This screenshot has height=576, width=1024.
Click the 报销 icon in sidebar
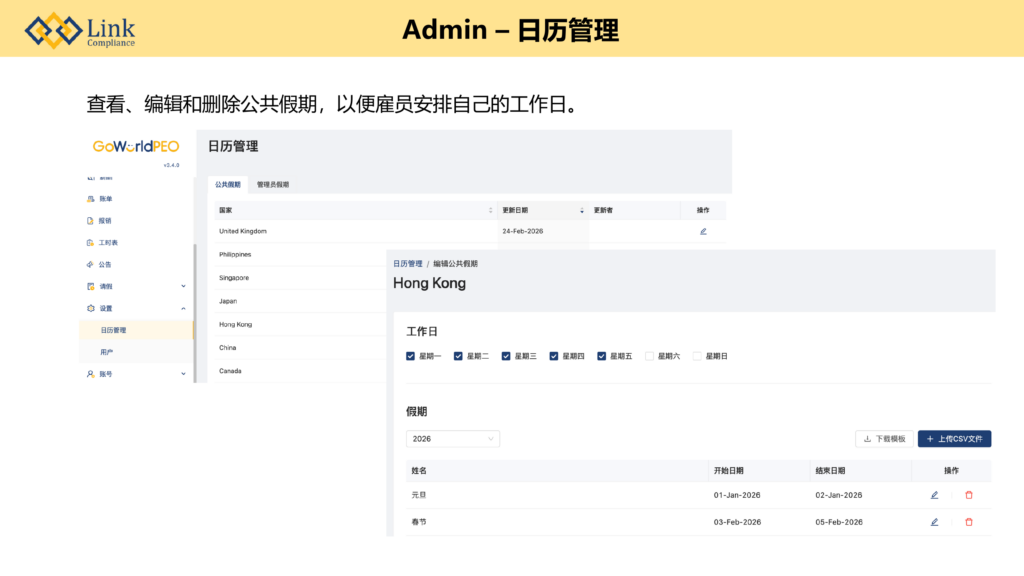point(90,221)
